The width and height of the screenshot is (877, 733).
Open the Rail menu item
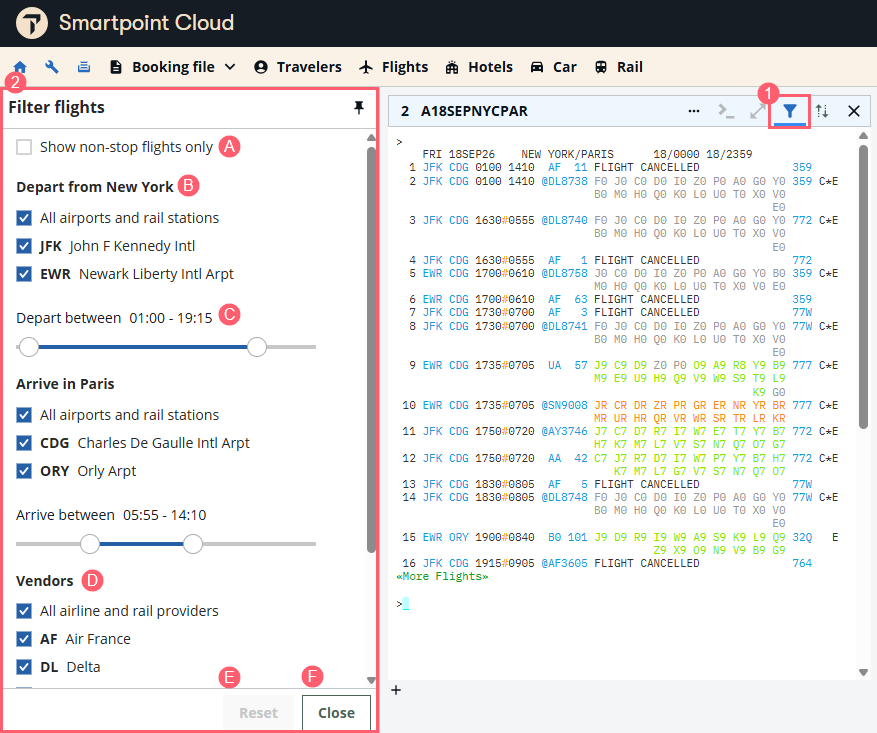point(618,67)
